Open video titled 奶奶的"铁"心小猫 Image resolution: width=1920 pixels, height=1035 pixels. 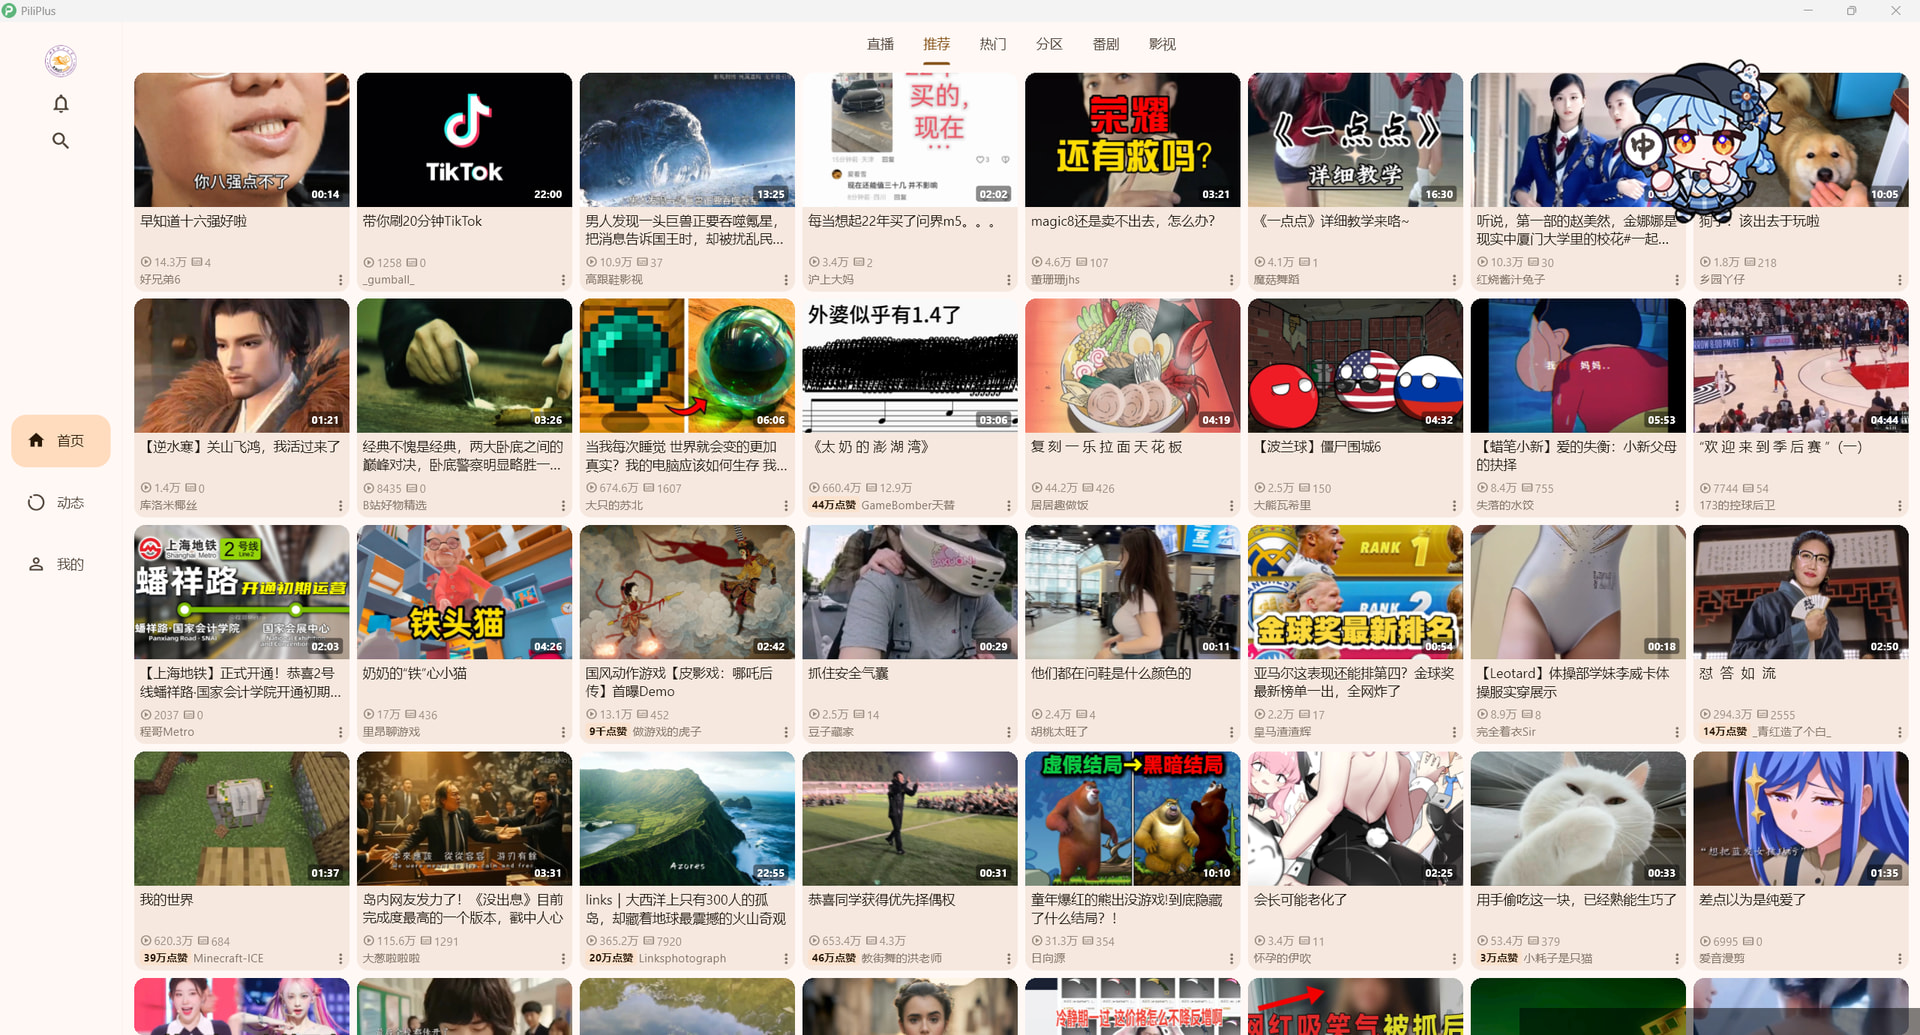415,674
